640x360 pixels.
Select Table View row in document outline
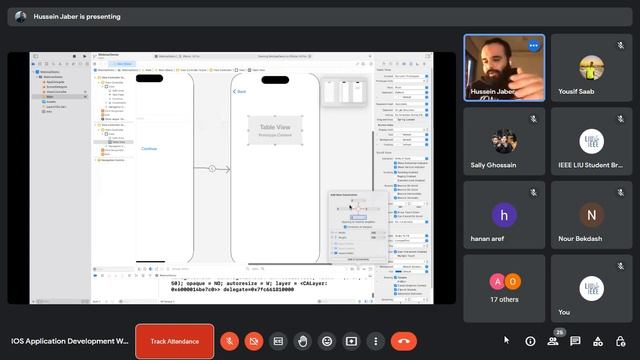point(114,142)
